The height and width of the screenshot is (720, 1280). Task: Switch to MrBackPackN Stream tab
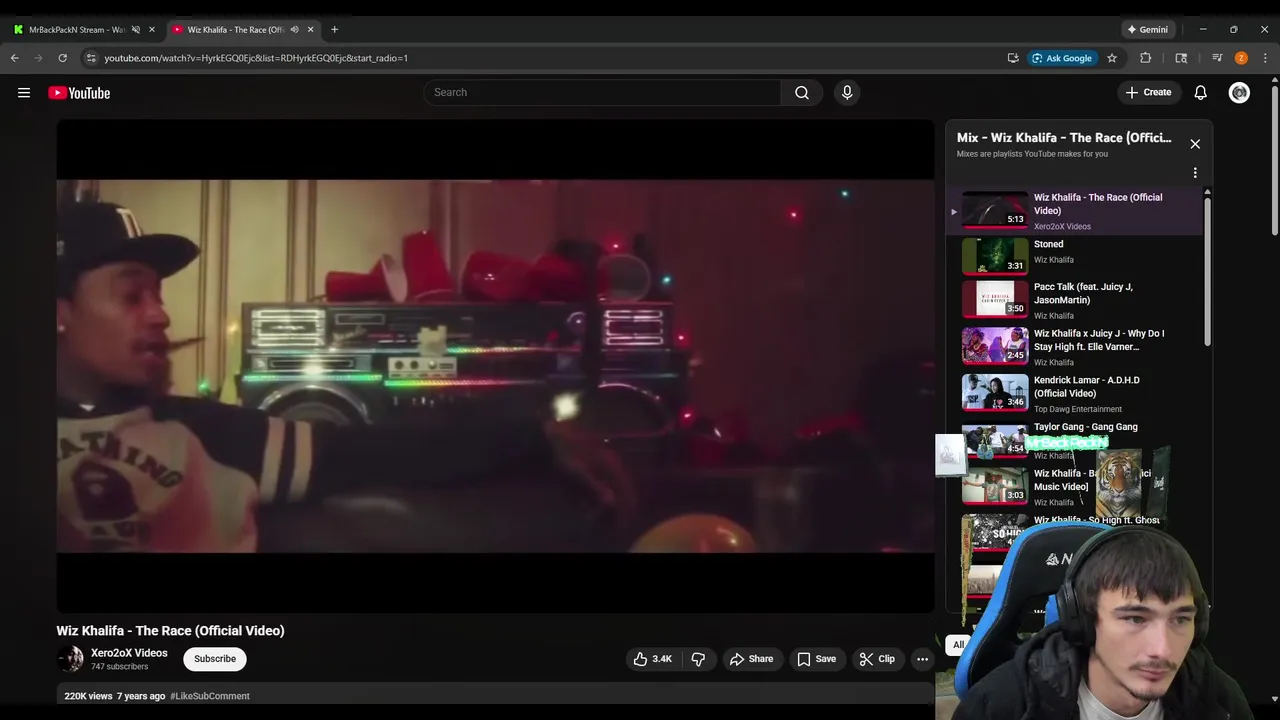[x=79, y=29]
